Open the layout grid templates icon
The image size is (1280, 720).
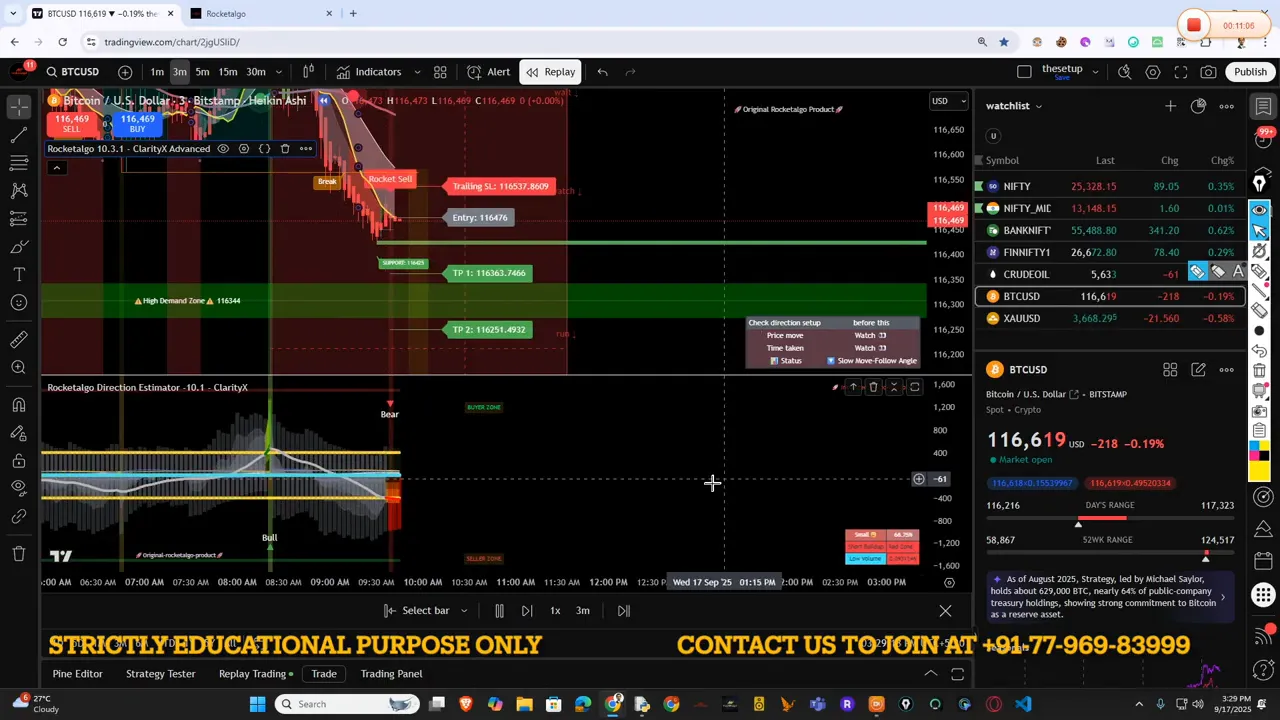coord(440,72)
